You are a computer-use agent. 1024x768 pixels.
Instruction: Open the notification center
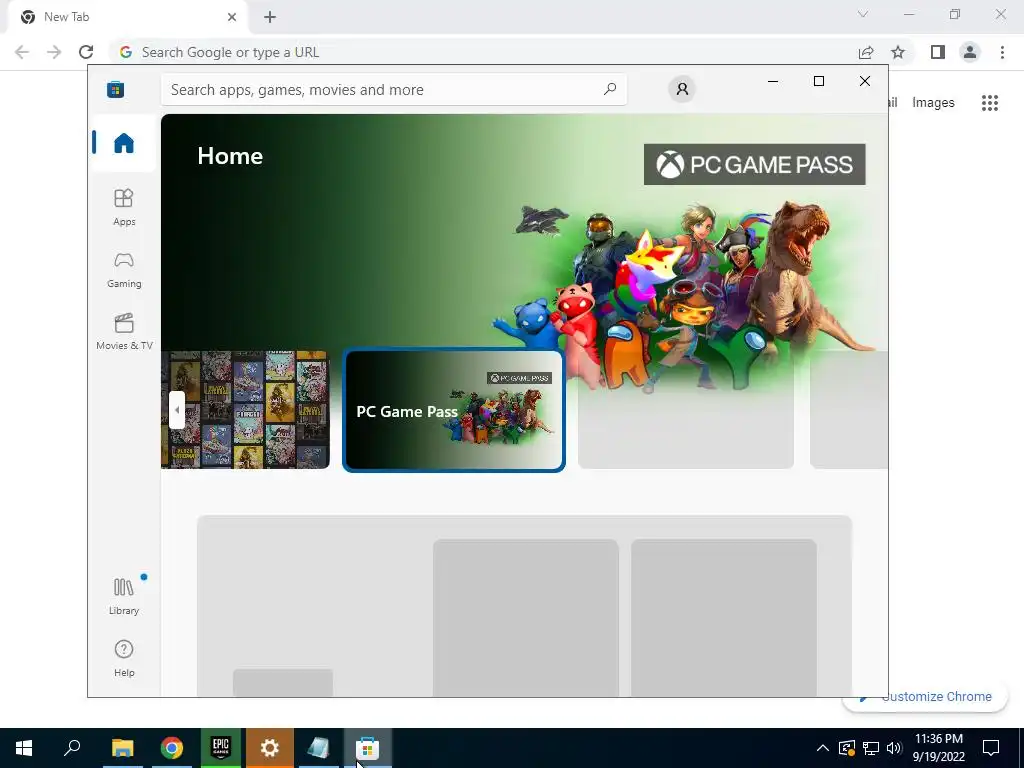click(991, 748)
